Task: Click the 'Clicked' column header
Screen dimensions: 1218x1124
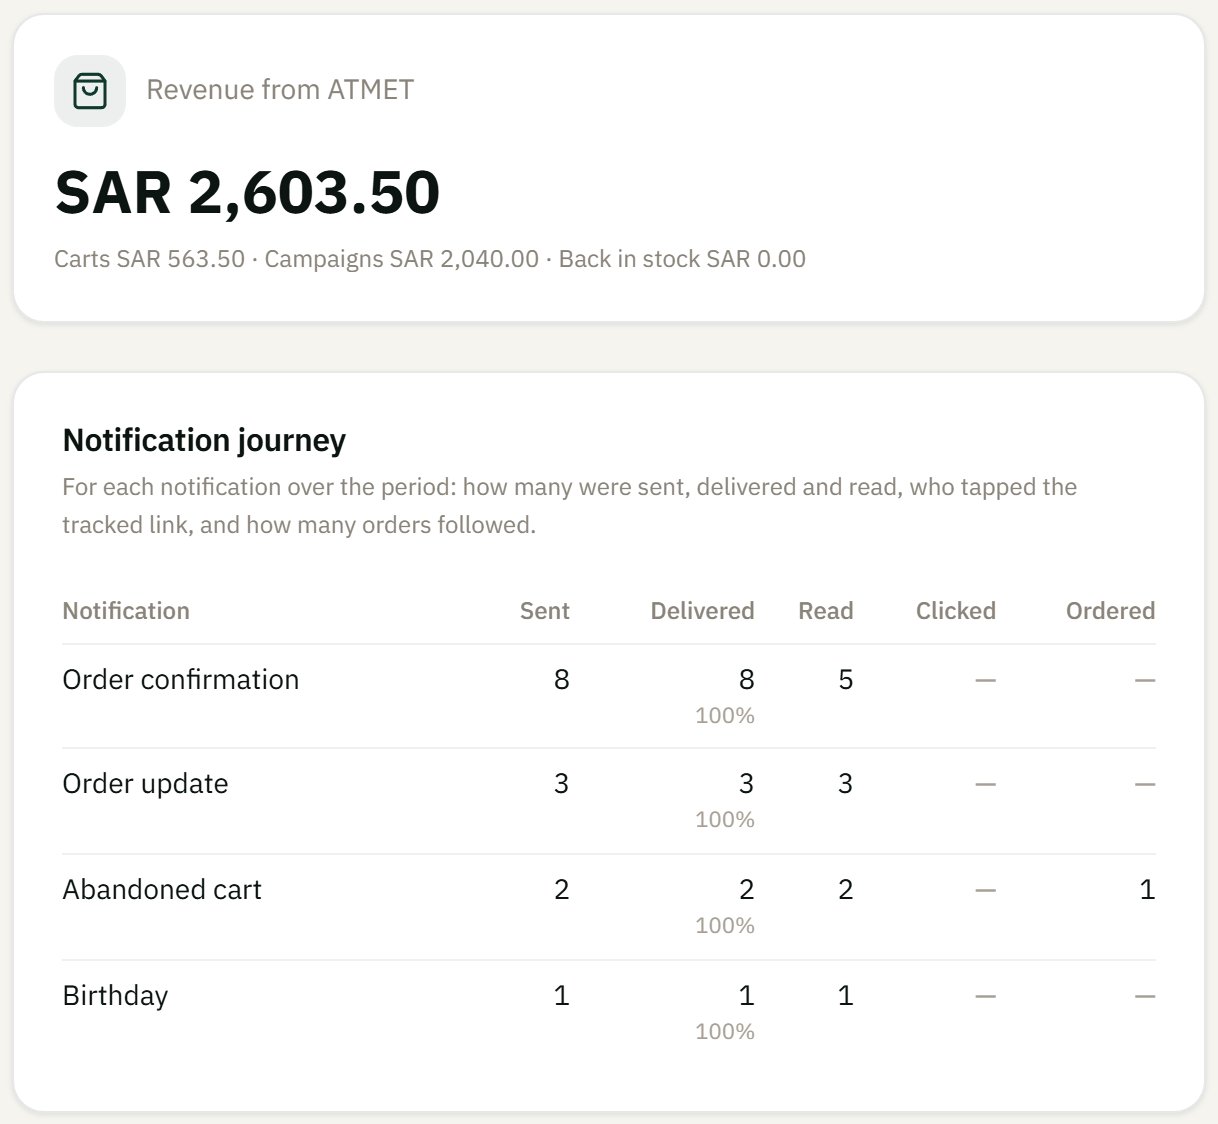Action: [956, 611]
